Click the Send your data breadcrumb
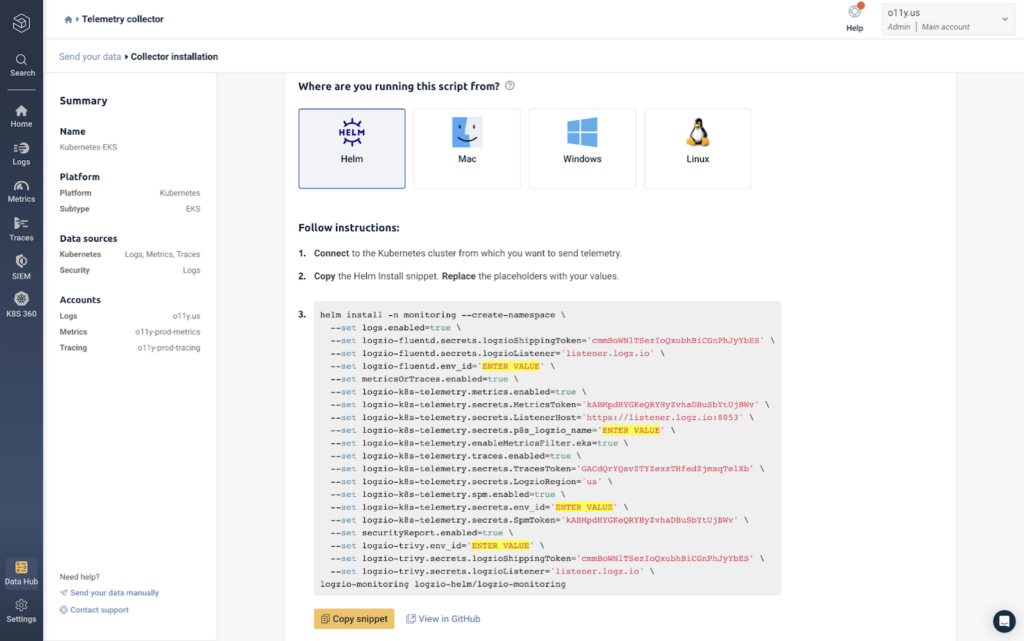This screenshot has width=1024, height=641. [89, 57]
